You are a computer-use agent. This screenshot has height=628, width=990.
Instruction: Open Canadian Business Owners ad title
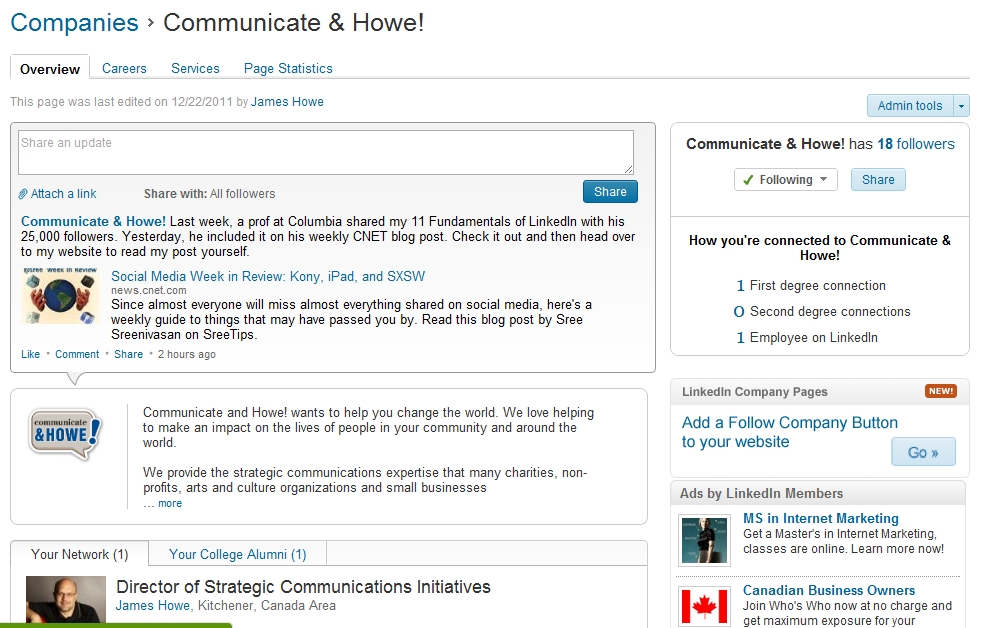pos(829,590)
